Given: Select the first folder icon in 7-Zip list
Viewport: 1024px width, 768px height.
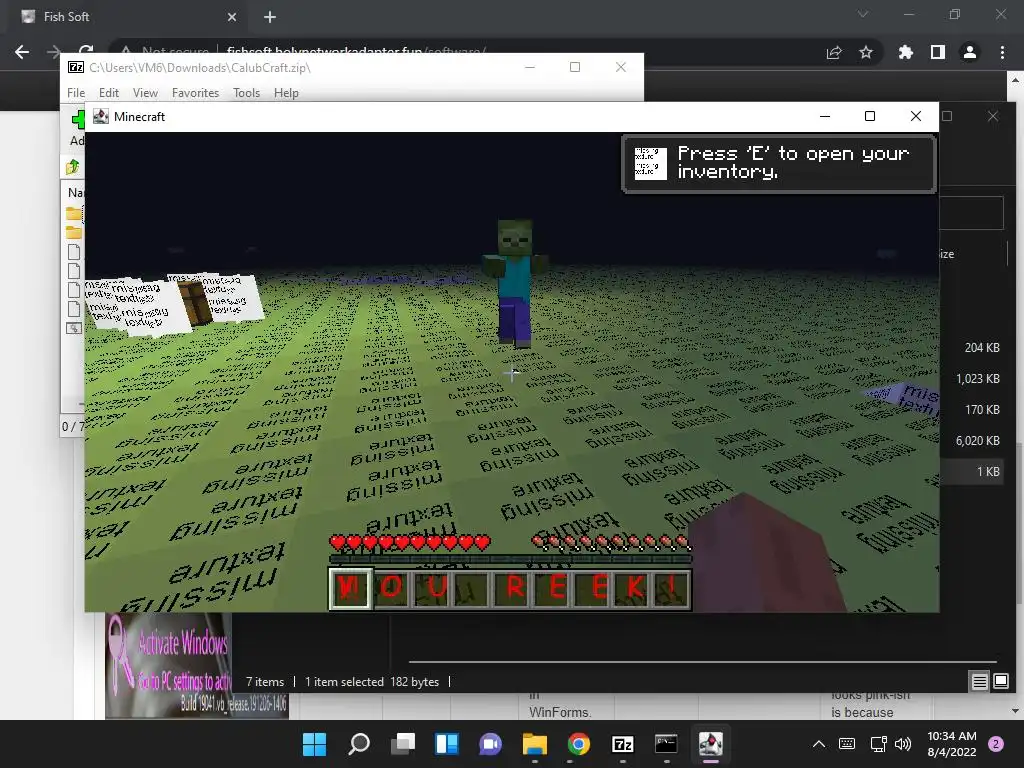Looking at the screenshot, I should pyautogui.click(x=74, y=213).
